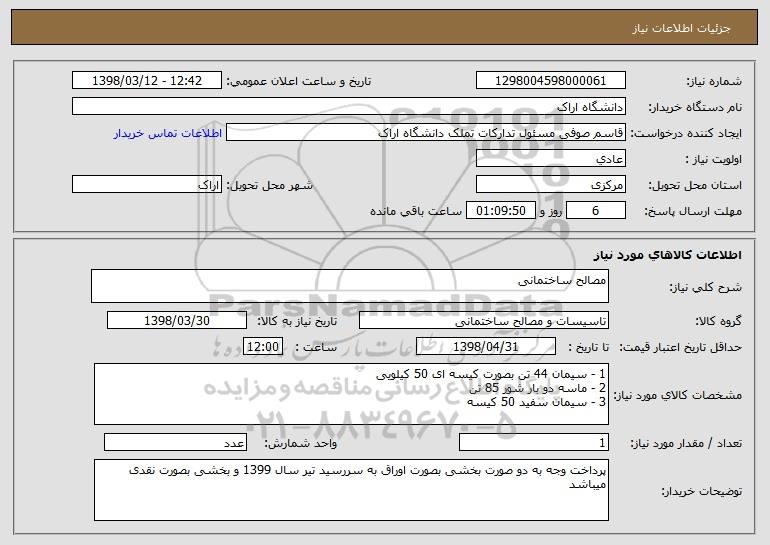
Task: Click the label شرح کلی نیاز
Action: click(706, 288)
